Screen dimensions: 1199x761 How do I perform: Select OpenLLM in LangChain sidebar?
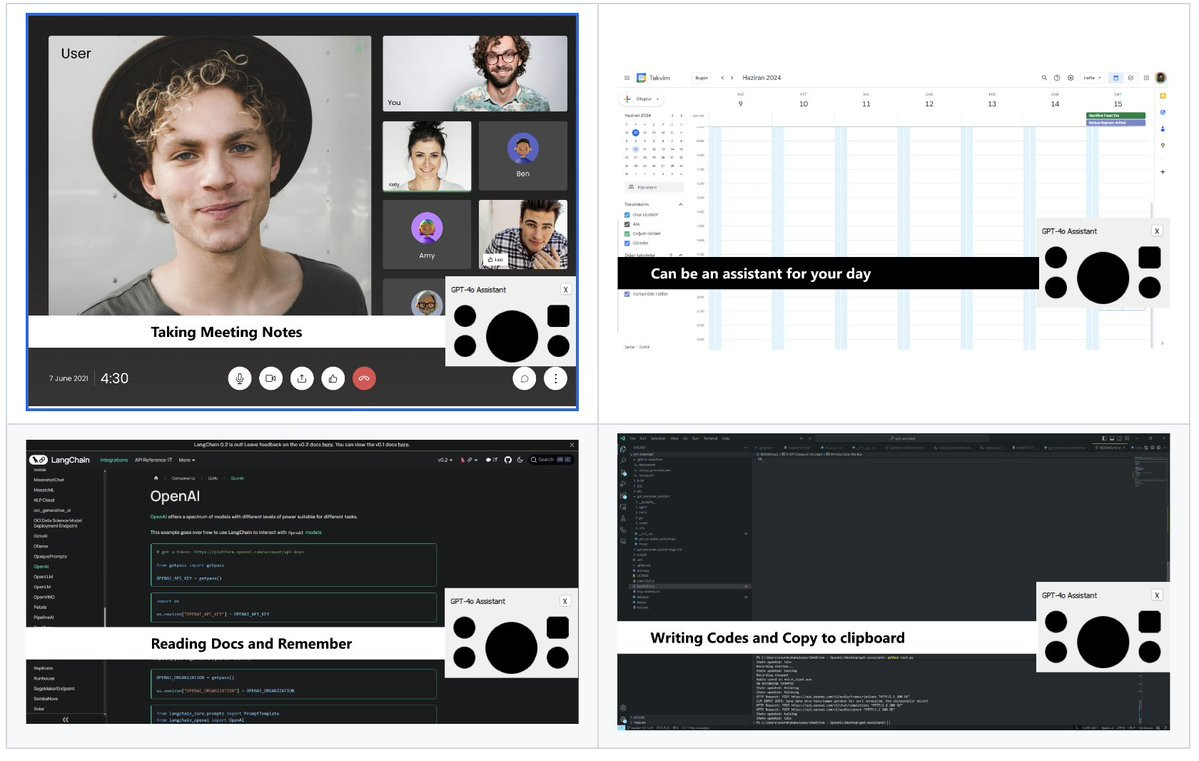pos(43,577)
